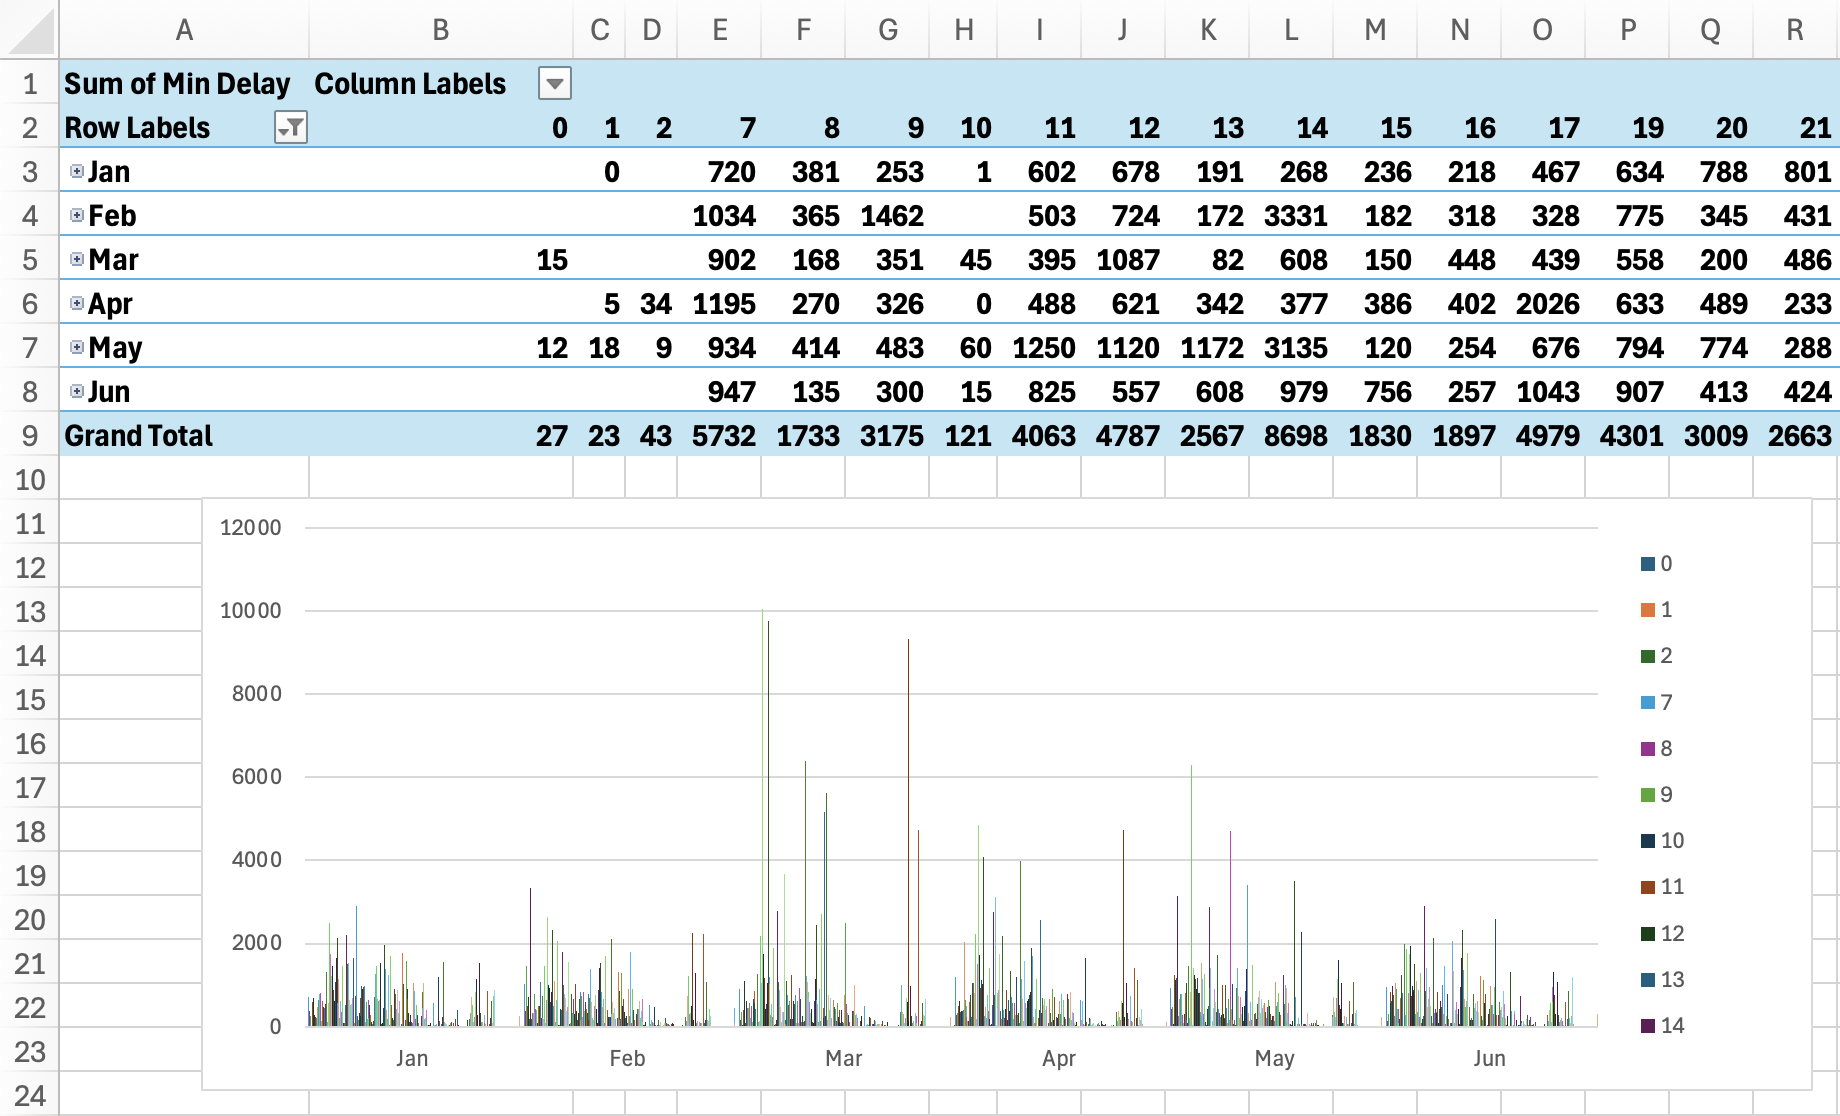This screenshot has width=1840, height=1116.
Task: Expand the Apr row group
Action: [78, 303]
